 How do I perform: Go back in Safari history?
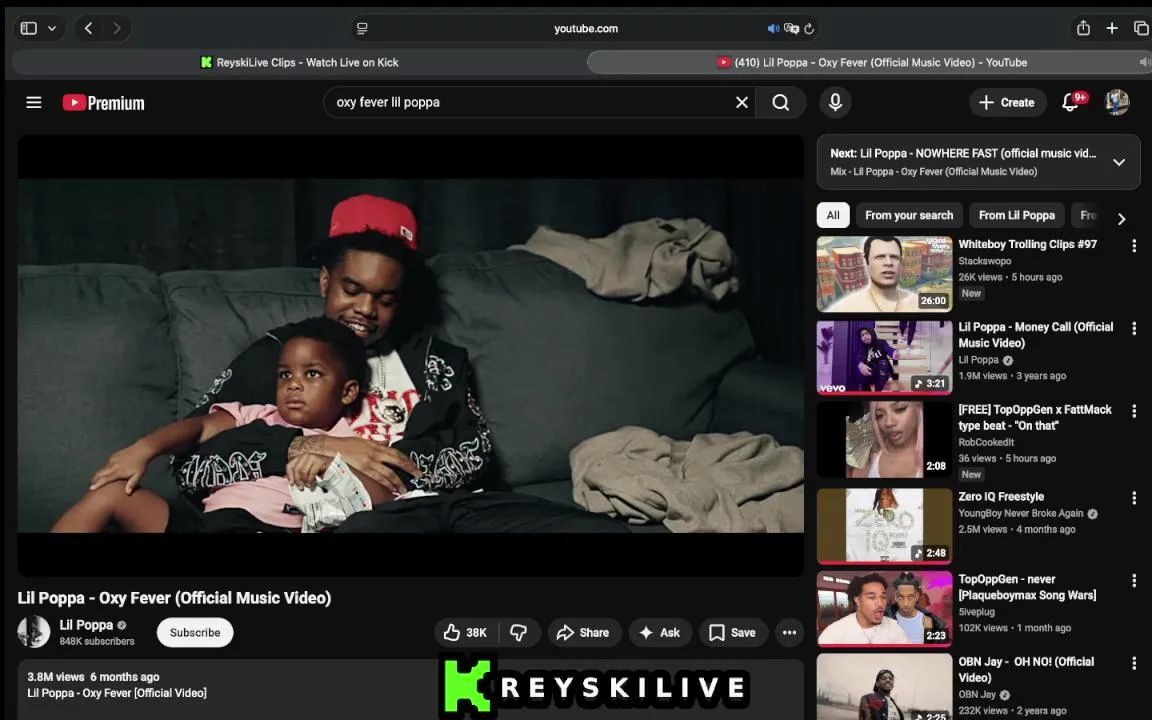point(88,28)
